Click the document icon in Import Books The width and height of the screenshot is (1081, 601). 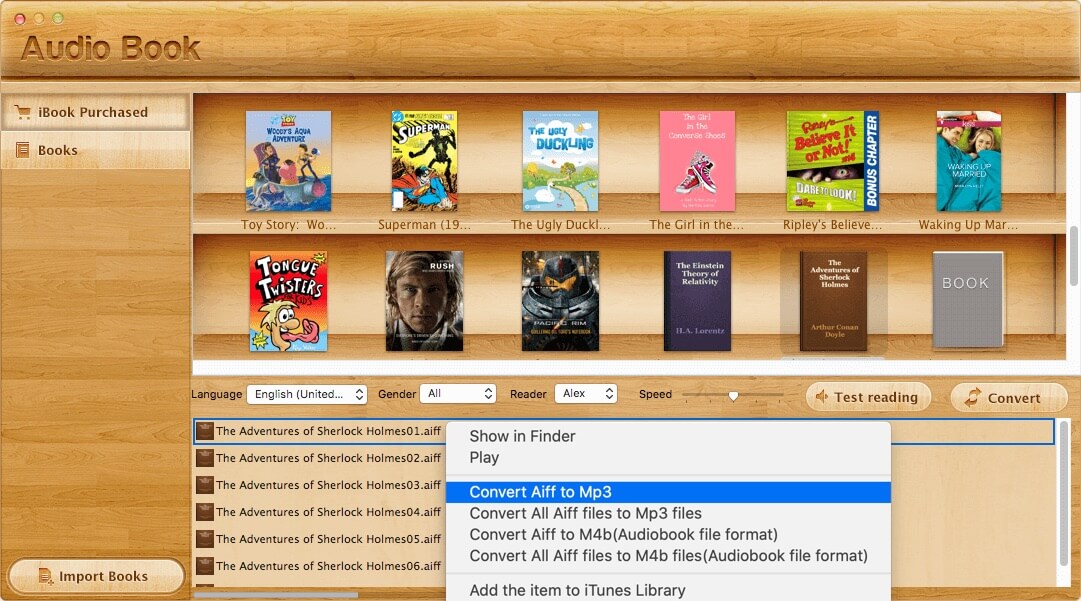pos(46,575)
